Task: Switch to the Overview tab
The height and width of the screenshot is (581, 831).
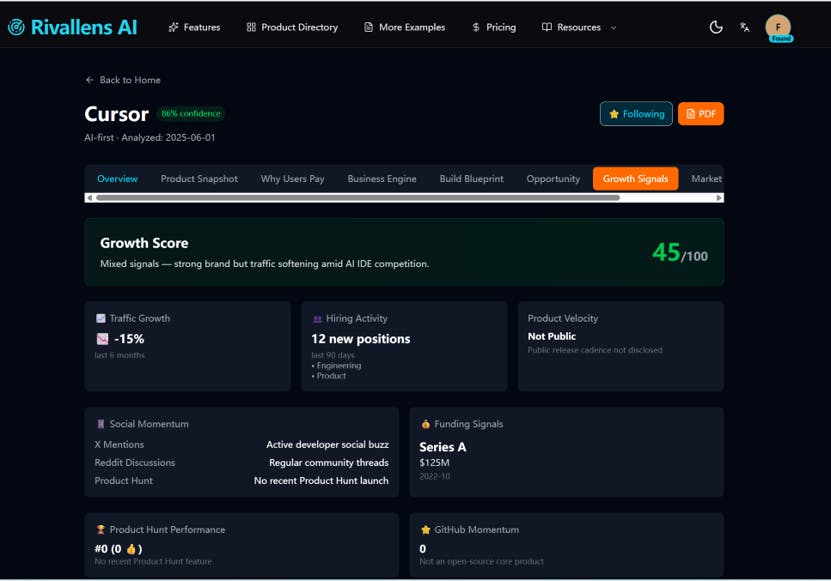Action: pyautogui.click(x=117, y=179)
